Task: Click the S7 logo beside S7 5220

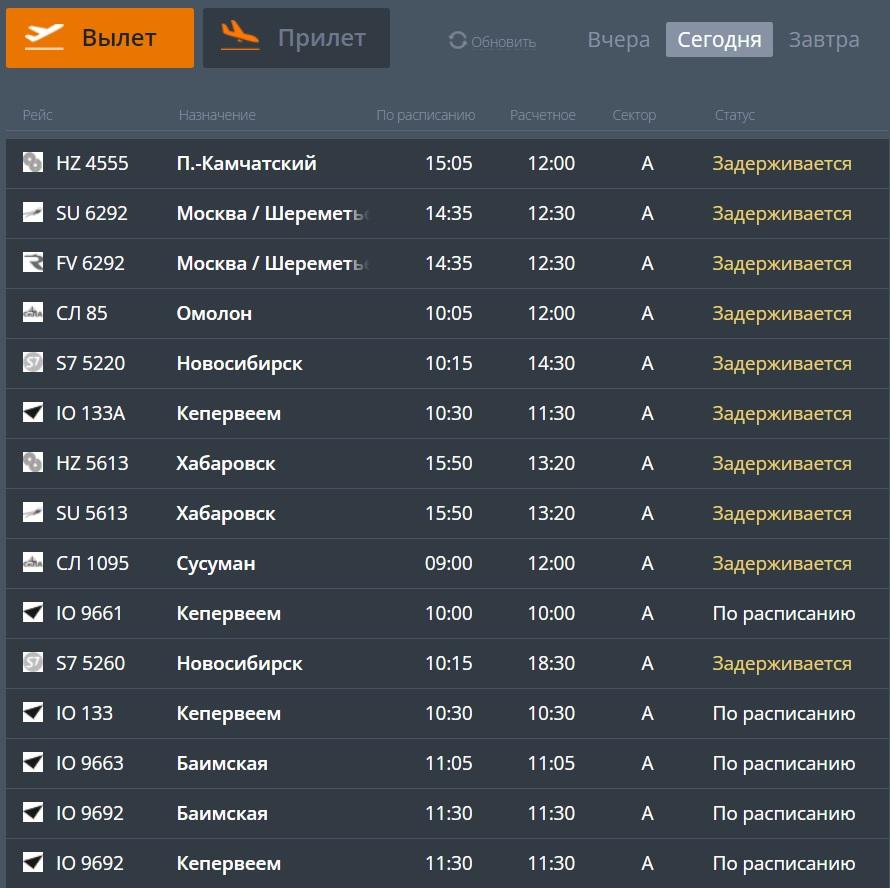Action: click(x=33, y=363)
